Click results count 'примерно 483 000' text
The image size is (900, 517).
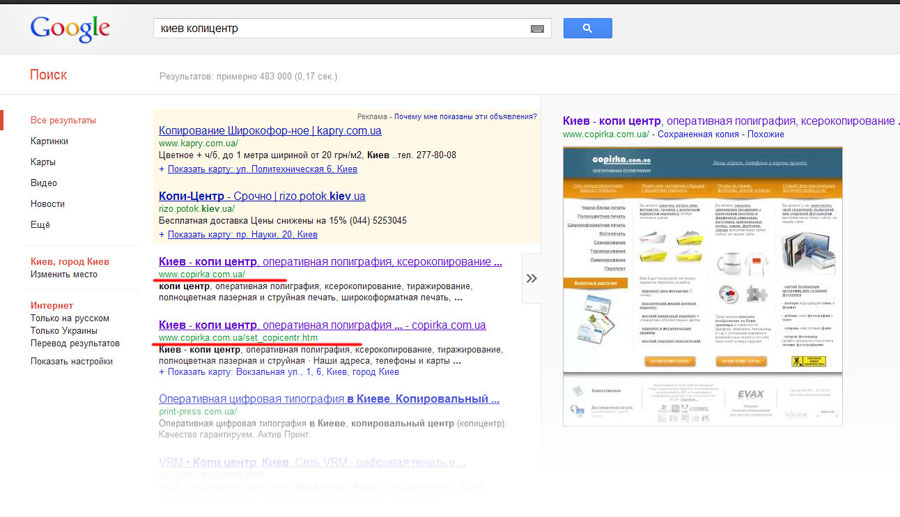pos(254,76)
